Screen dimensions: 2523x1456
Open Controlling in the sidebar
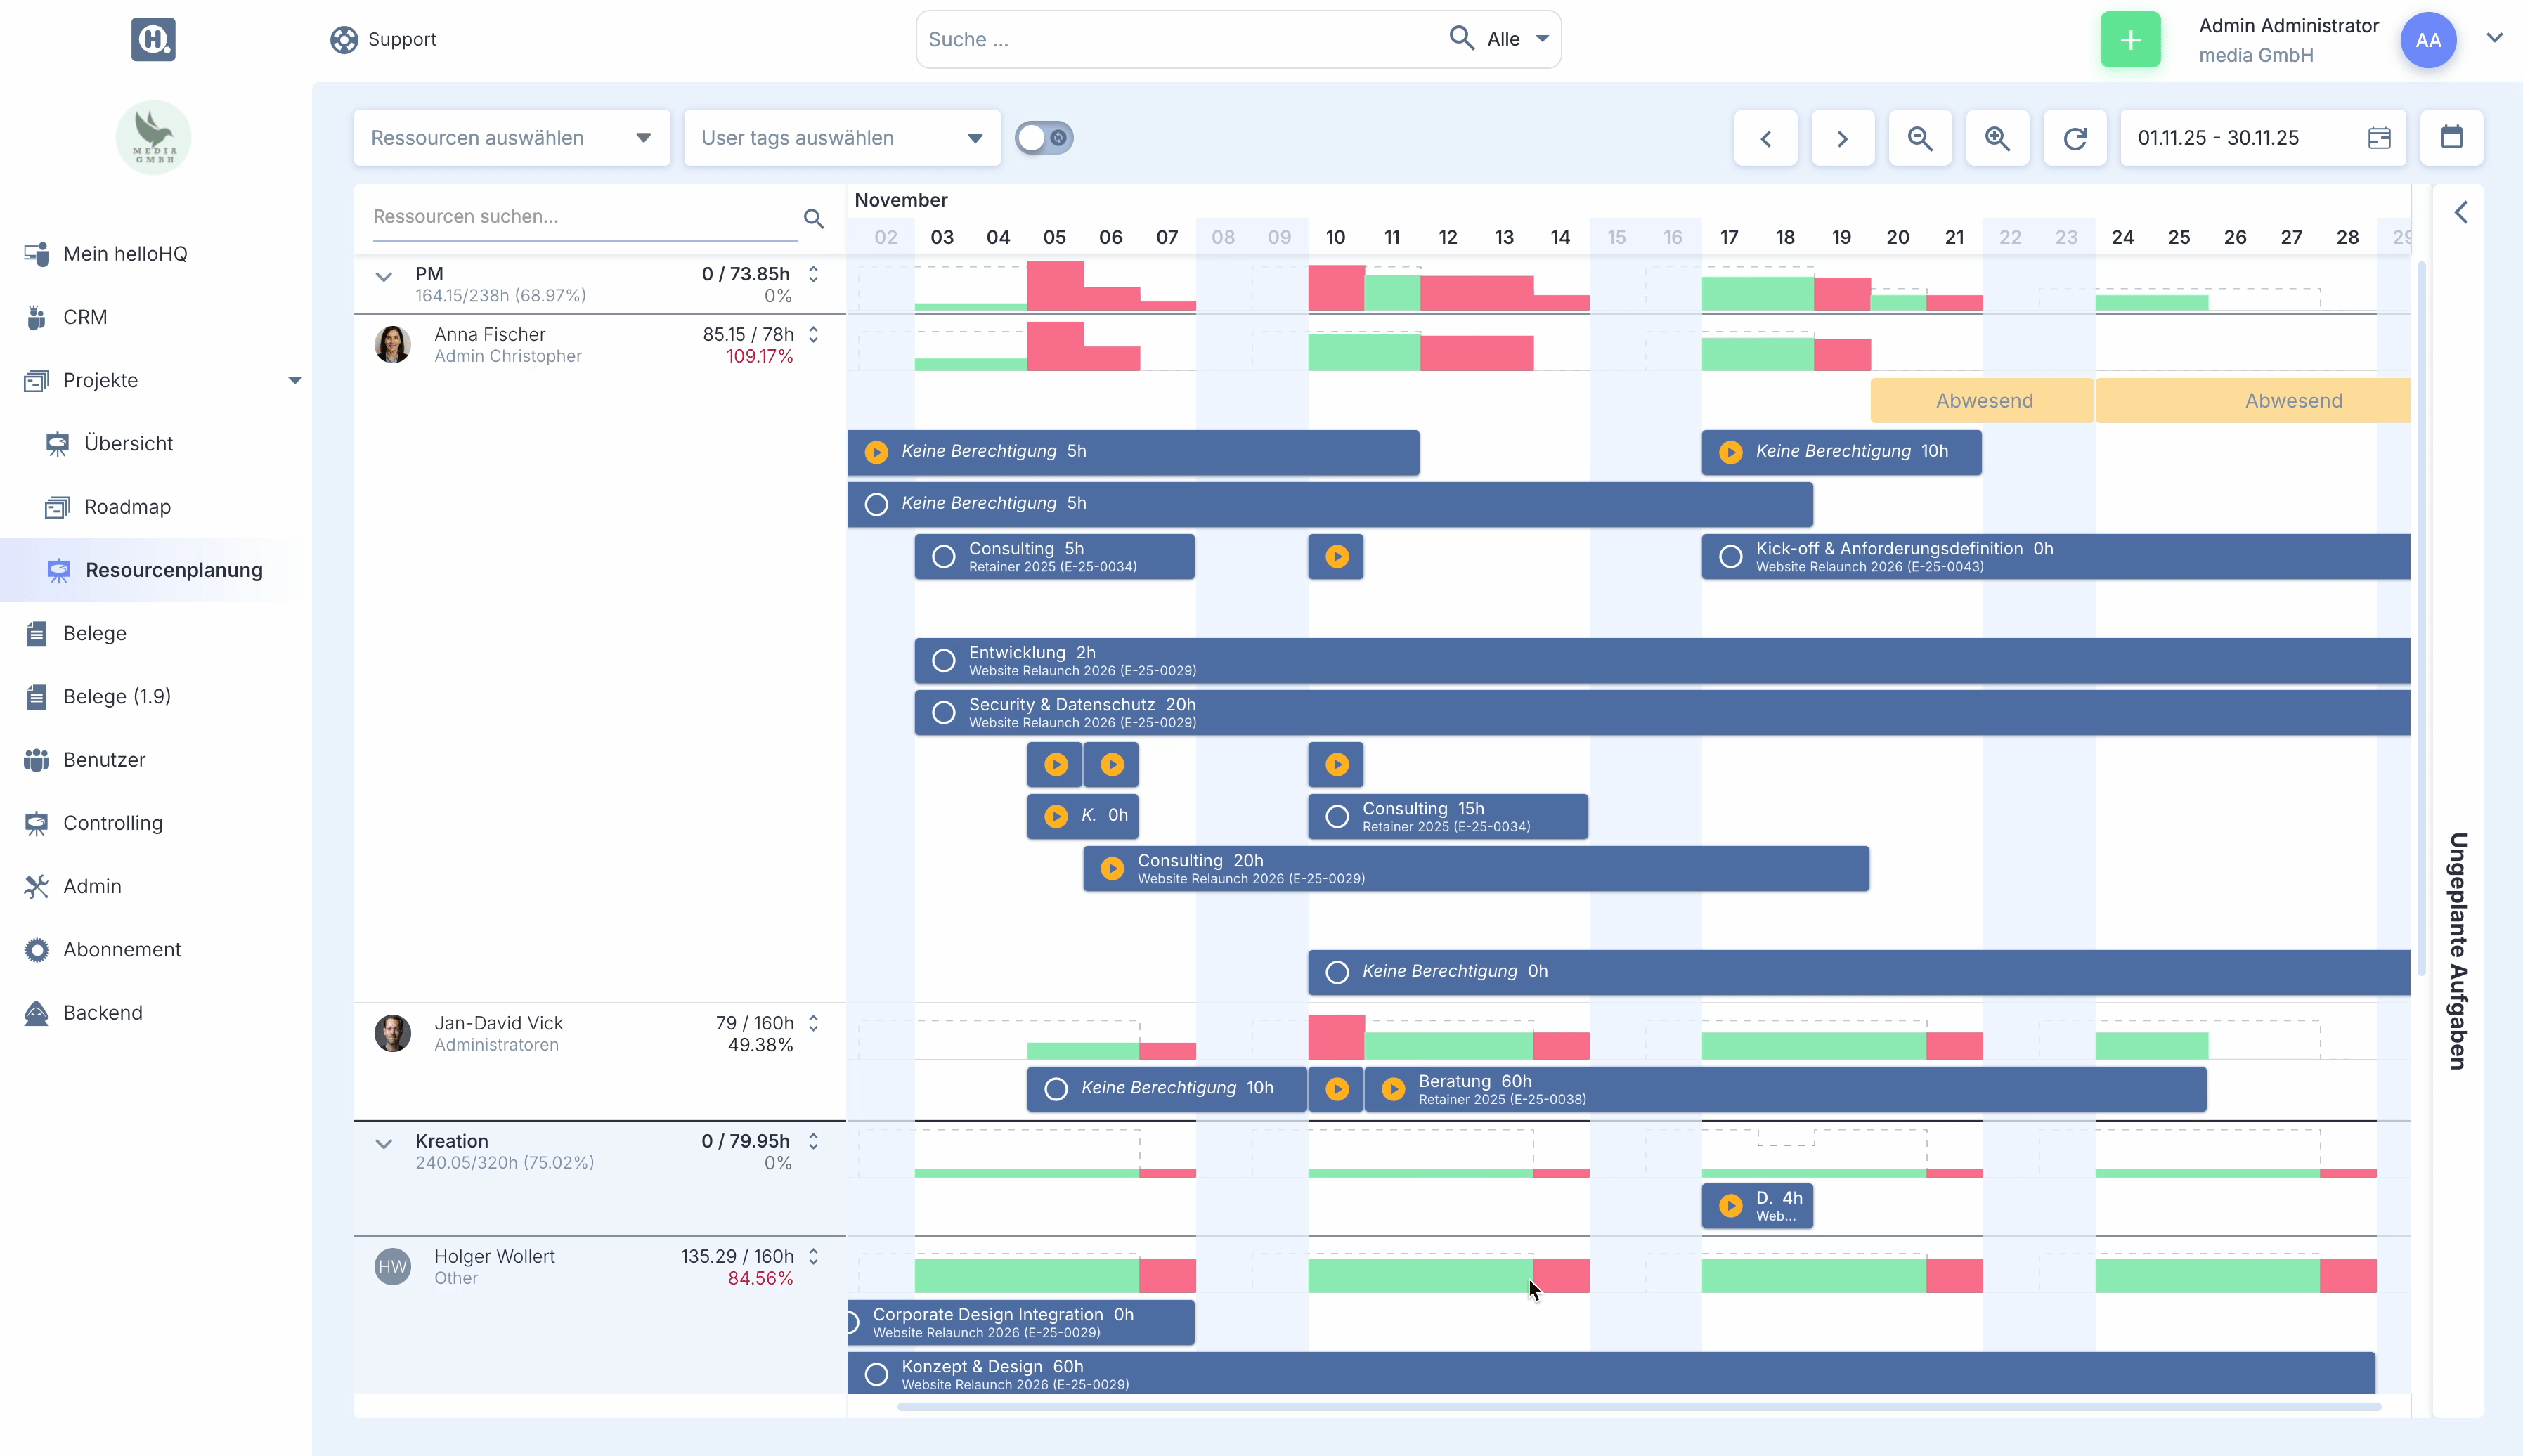point(112,823)
